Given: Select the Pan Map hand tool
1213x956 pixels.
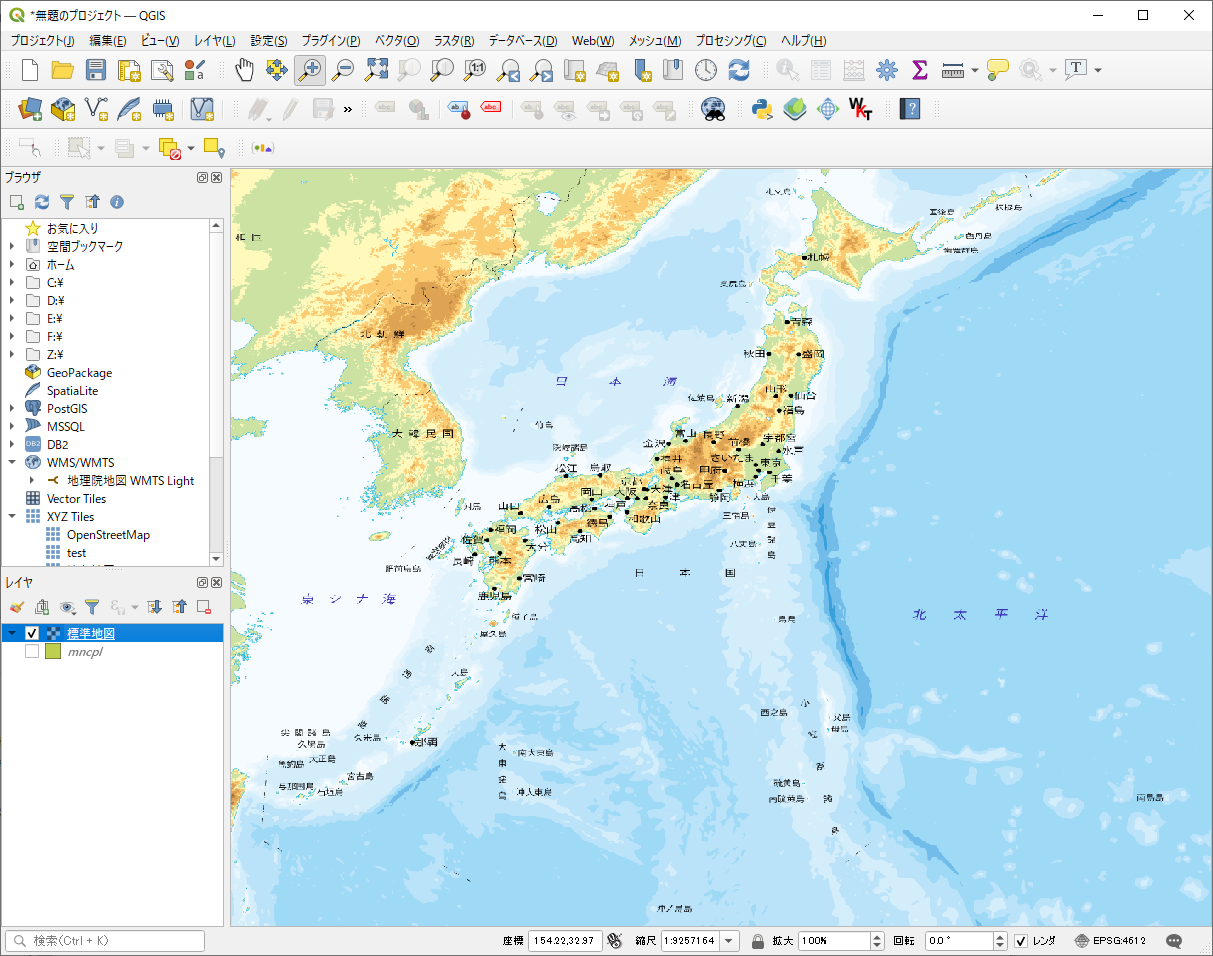Looking at the screenshot, I should point(244,70).
